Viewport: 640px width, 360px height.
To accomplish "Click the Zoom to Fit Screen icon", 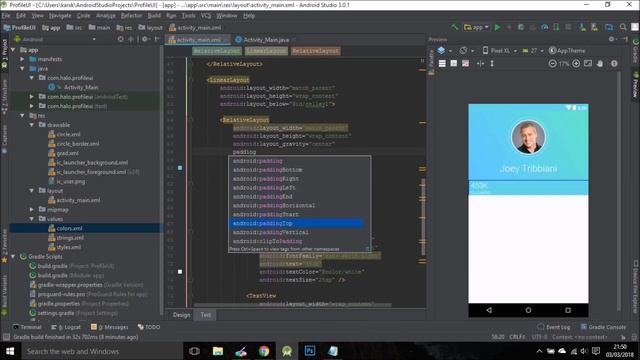I will (x=588, y=64).
